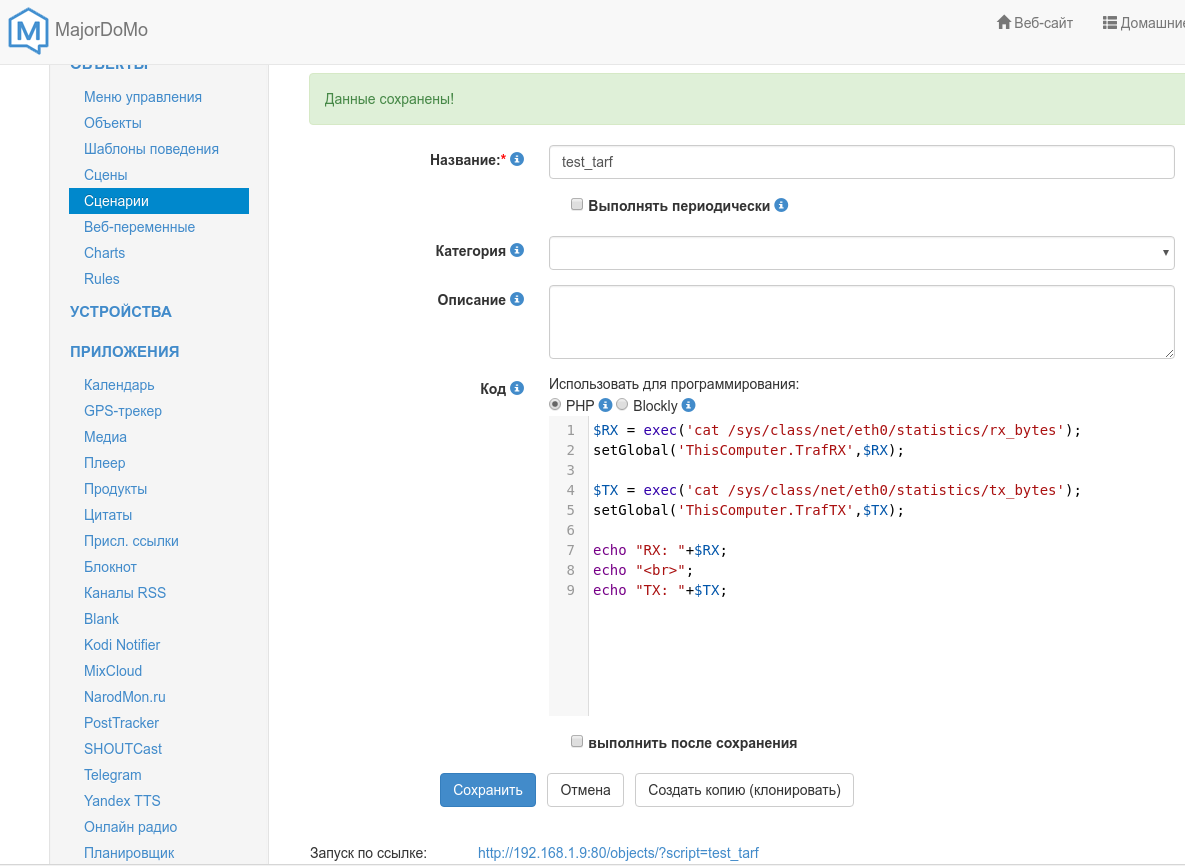Click Создать копию (клонировать) button
This screenshot has width=1185, height=866.
pos(744,790)
